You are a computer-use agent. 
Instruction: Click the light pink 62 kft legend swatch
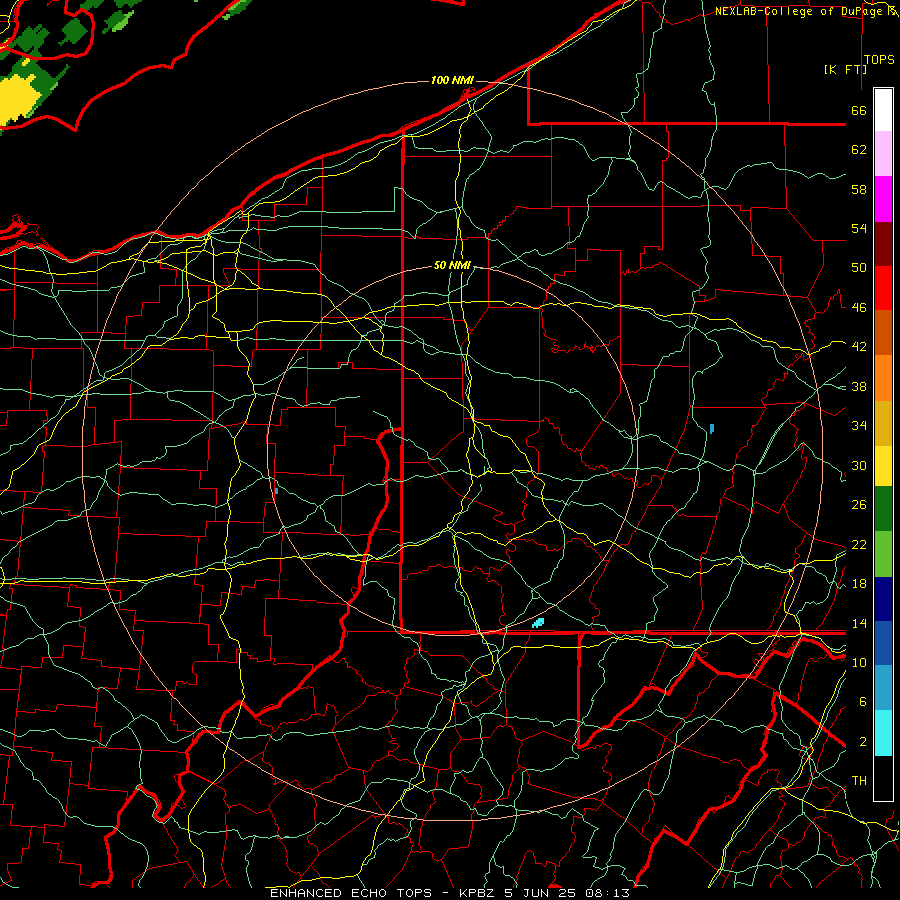[x=883, y=153]
